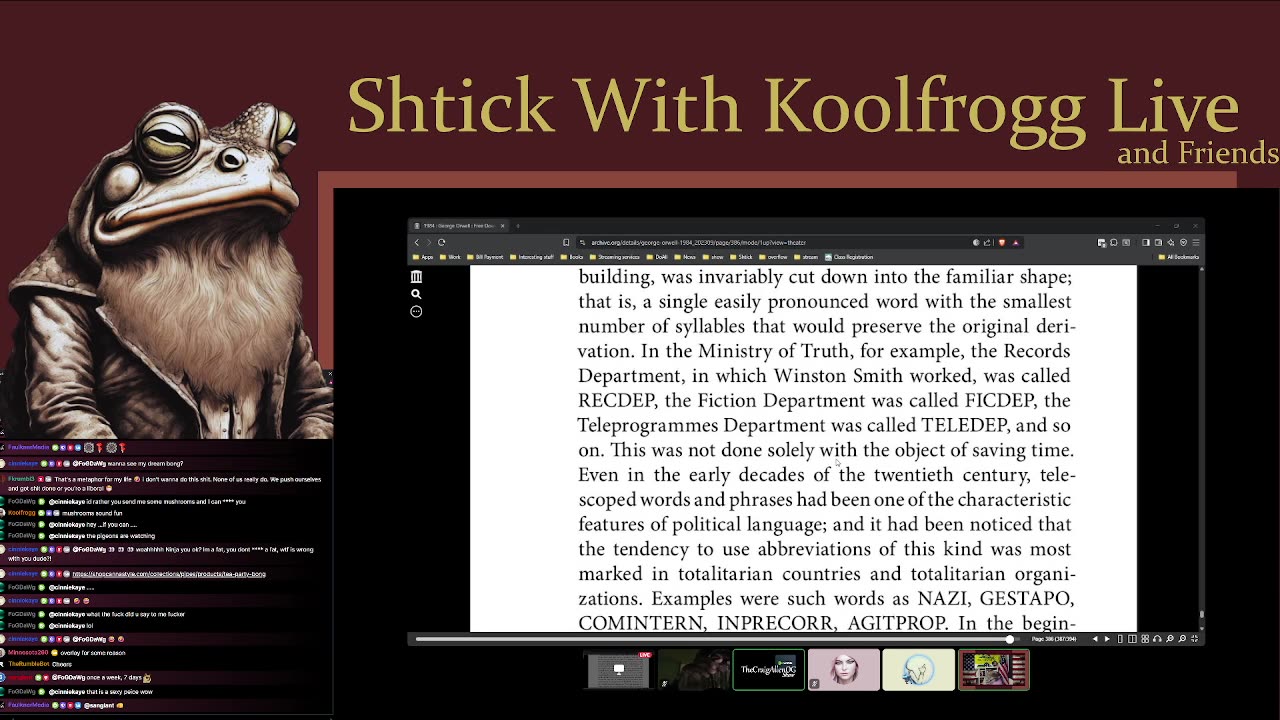Click the read aloud headphones icon
This screenshot has width=1280, height=720.
pos(1157,639)
